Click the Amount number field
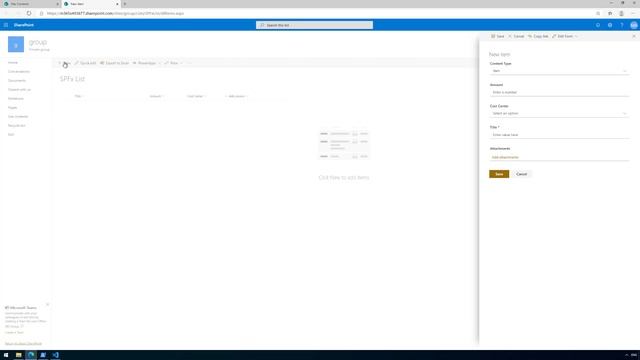The width and height of the screenshot is (640, 360). pos(559,92)
